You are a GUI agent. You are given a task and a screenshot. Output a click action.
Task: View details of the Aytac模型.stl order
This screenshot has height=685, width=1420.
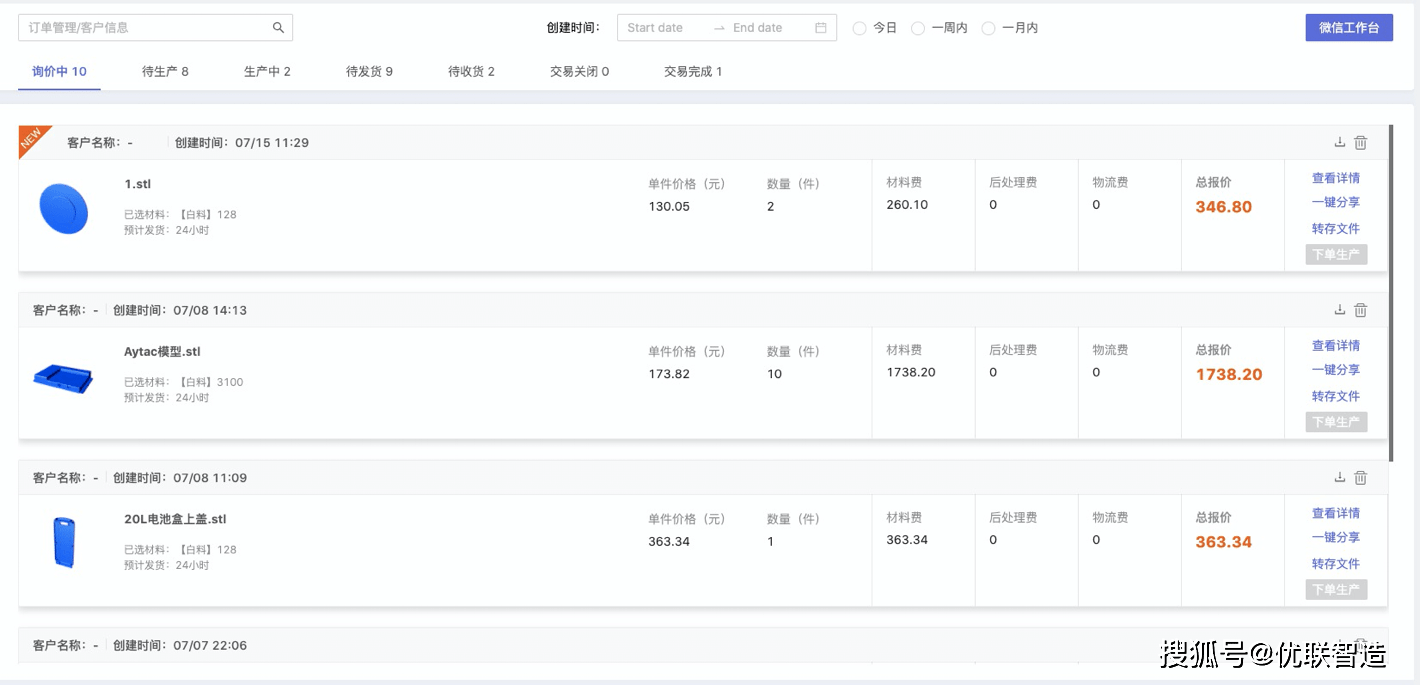[1336, 346]
